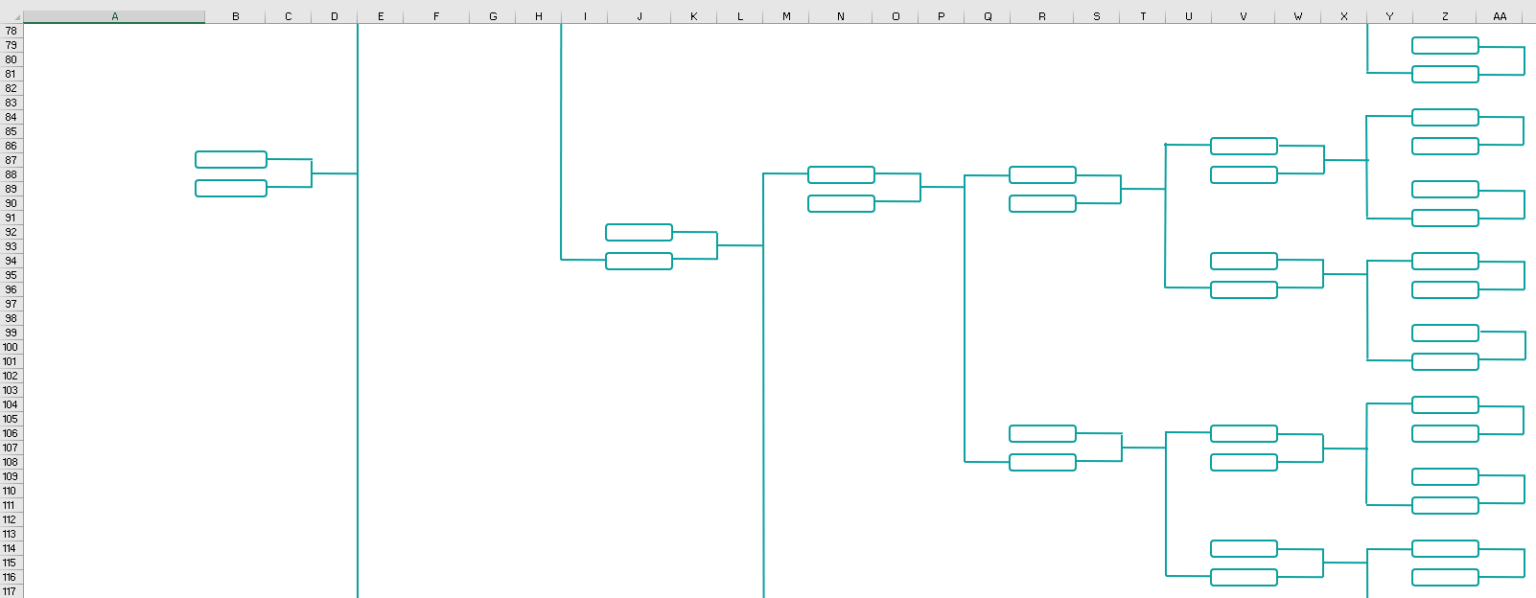Screen dimensions: 1536x598
Task: Select the bracket box in column V row 86
Action: point(1243,146)
